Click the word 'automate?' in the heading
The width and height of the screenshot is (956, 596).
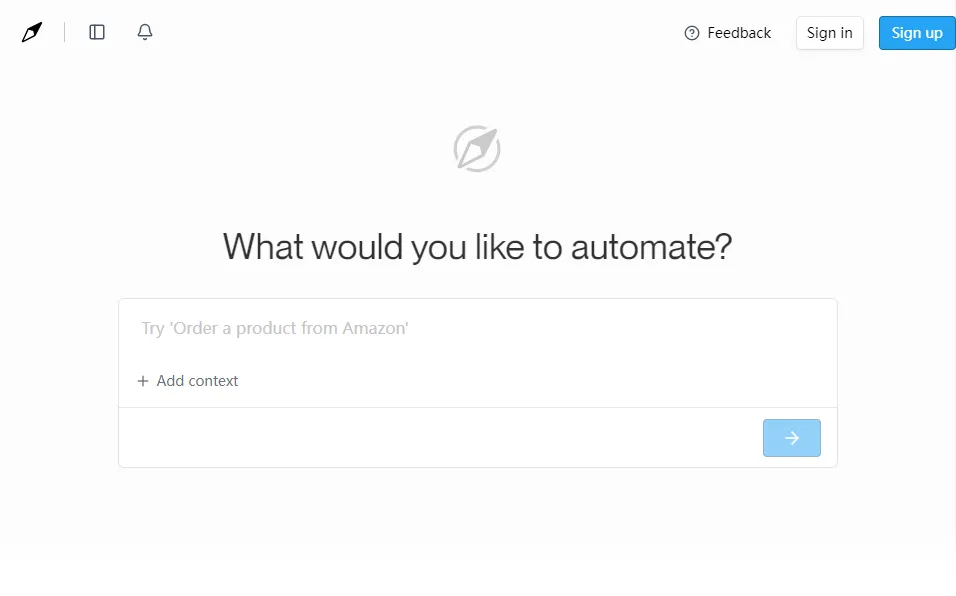tap(651, 246)
